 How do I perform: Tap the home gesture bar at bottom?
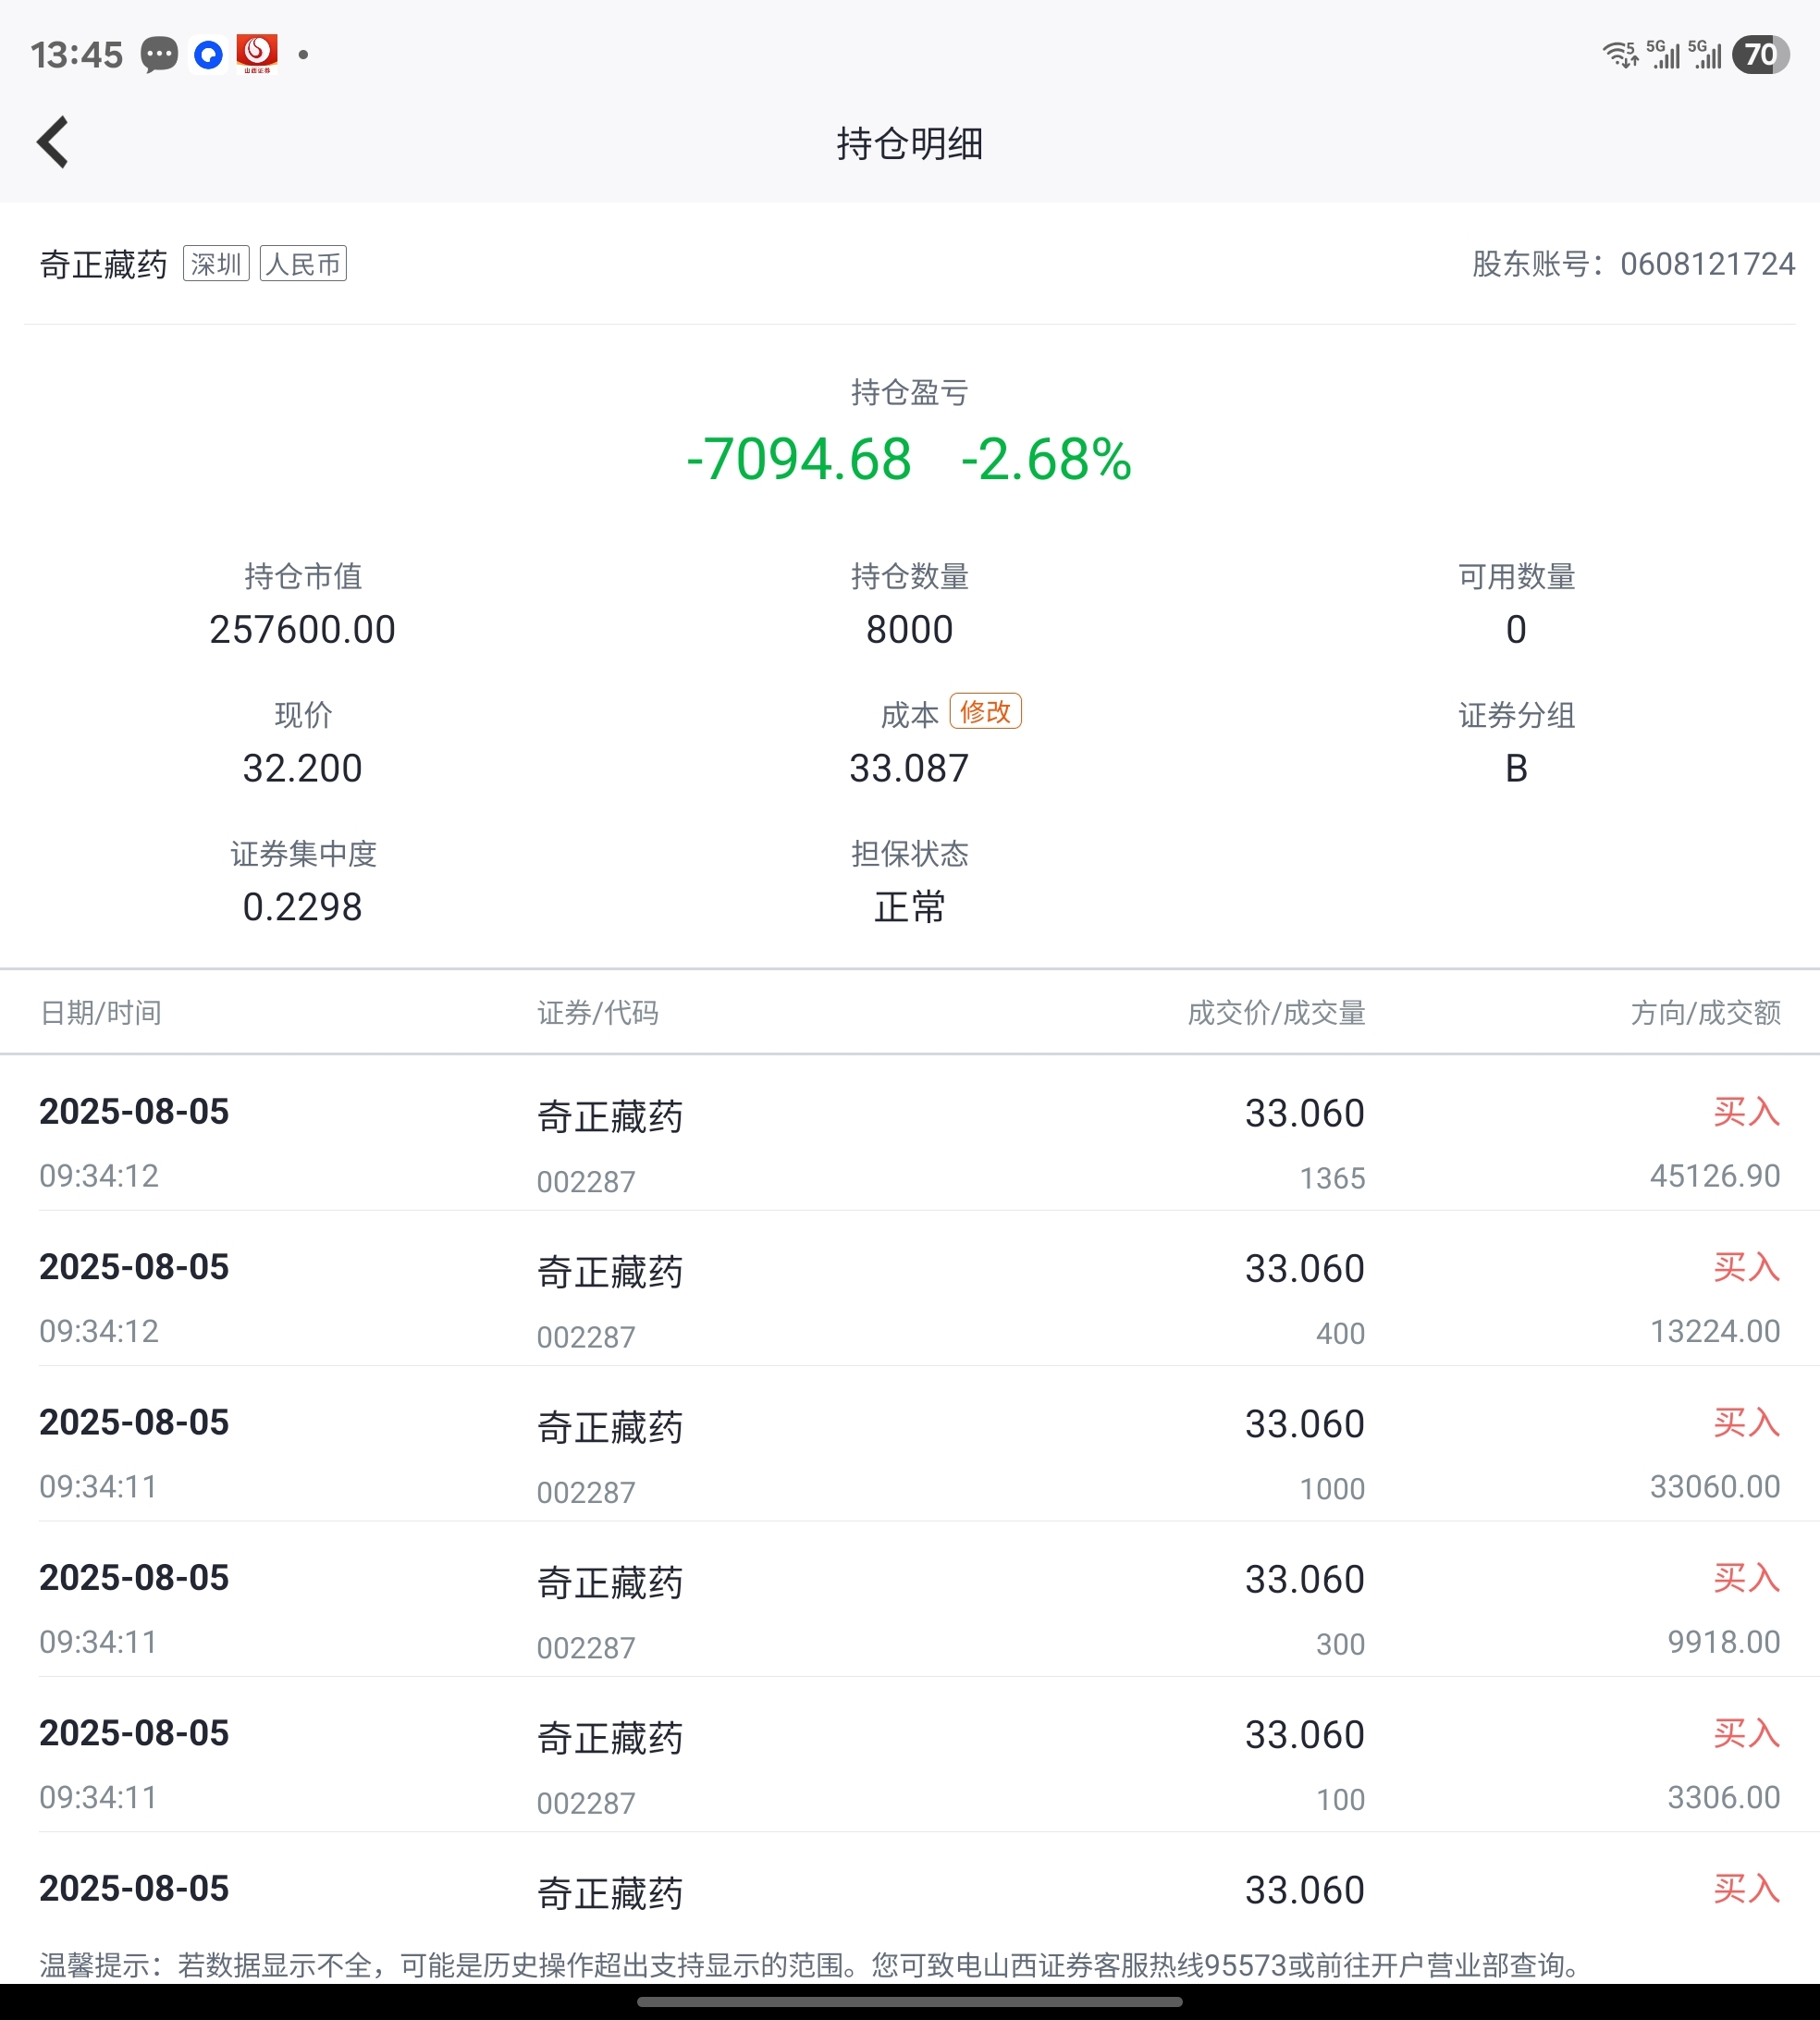click(910, 2002)
